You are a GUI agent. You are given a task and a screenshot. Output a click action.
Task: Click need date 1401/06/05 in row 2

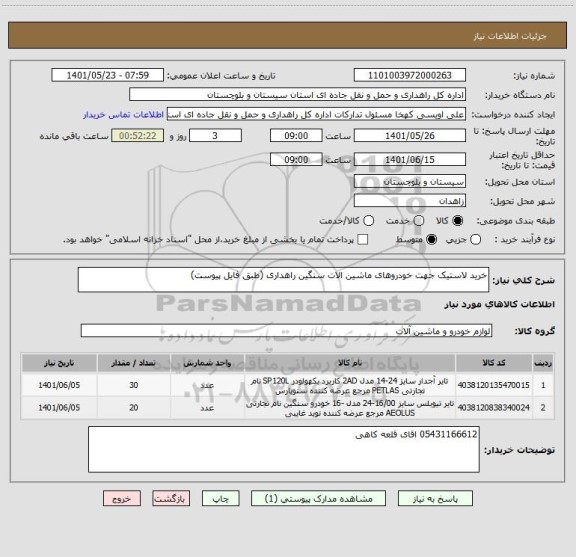pyautogui.click(x=59, y=407)
